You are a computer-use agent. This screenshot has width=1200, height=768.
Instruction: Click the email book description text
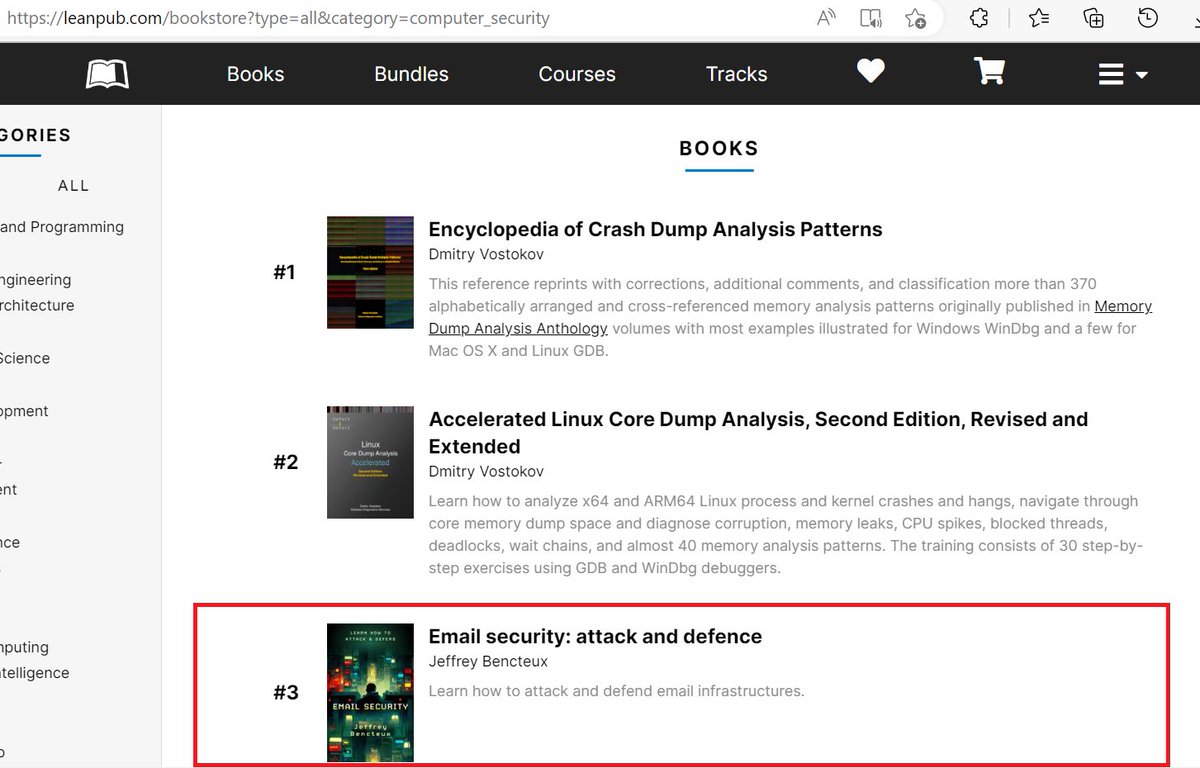click(616, 691)
